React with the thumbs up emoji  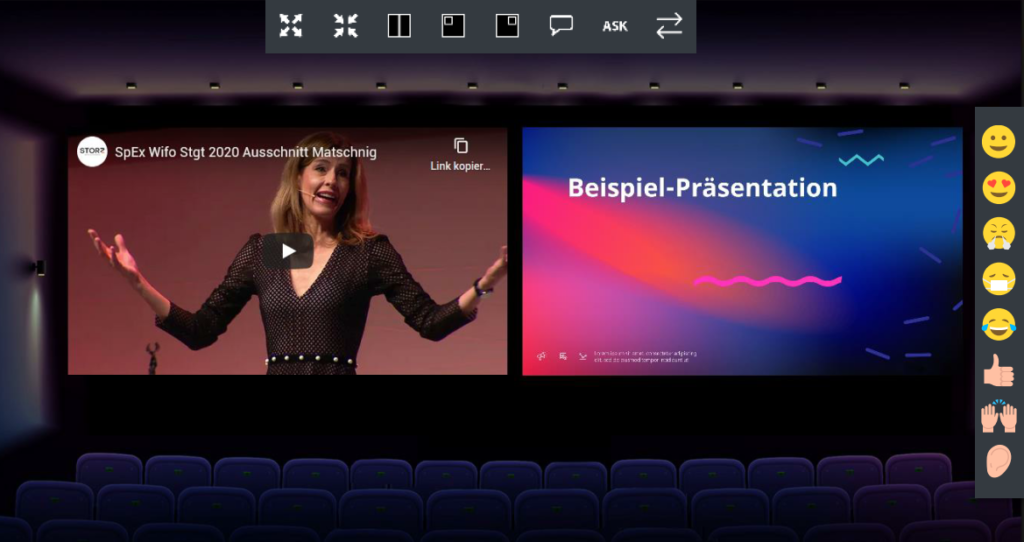[x=998, y=370]
